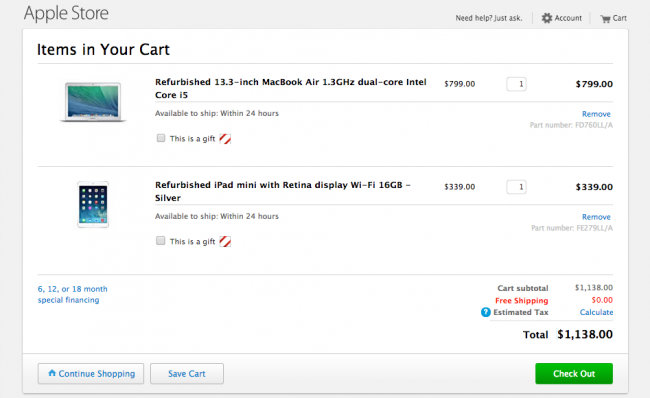This screenshot has height=398, width=650.
Task: Click the iPad mini product thumbnail
Action: (93, 204)
